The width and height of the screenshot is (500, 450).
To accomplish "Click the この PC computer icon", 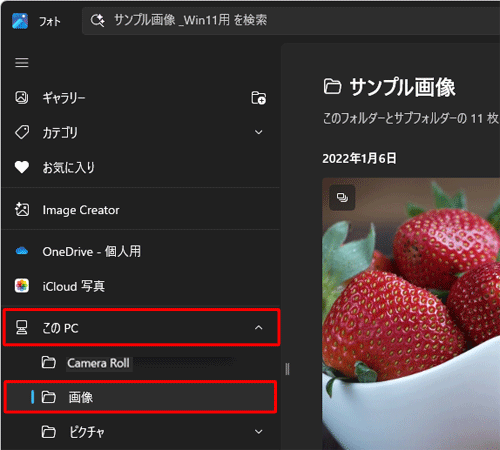I will [22, 327].
